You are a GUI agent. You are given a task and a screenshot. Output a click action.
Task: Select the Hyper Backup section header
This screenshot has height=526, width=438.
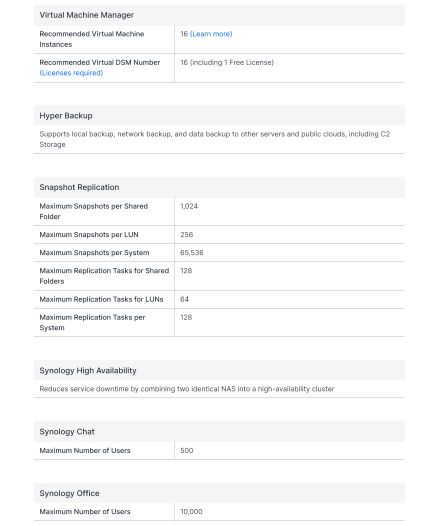pos(66,116)
